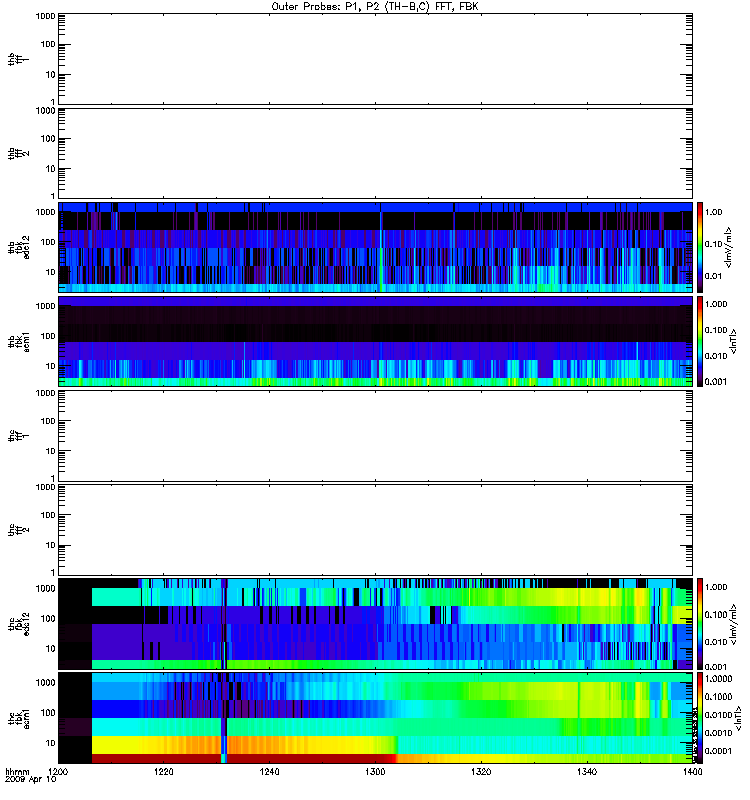
Task: Click the '1340' time axis label
Action: [587, 772]
